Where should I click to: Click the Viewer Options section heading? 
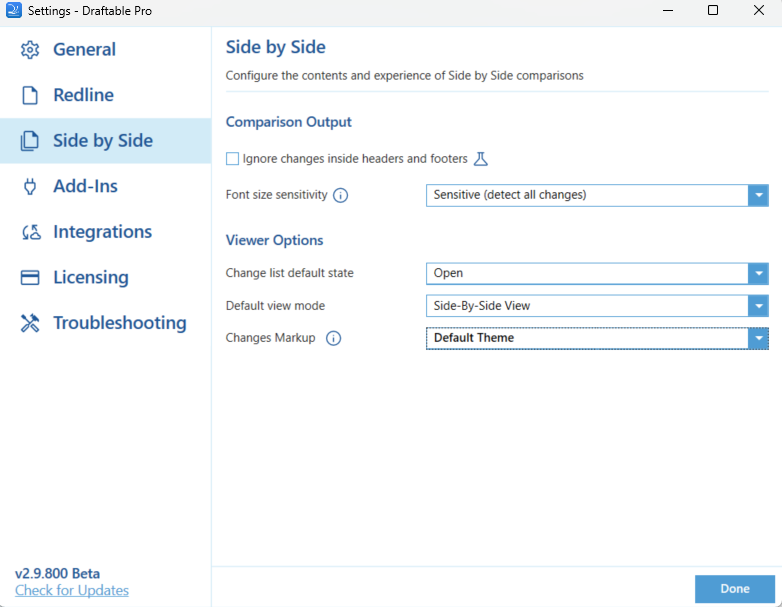click(x=274, y=240)
